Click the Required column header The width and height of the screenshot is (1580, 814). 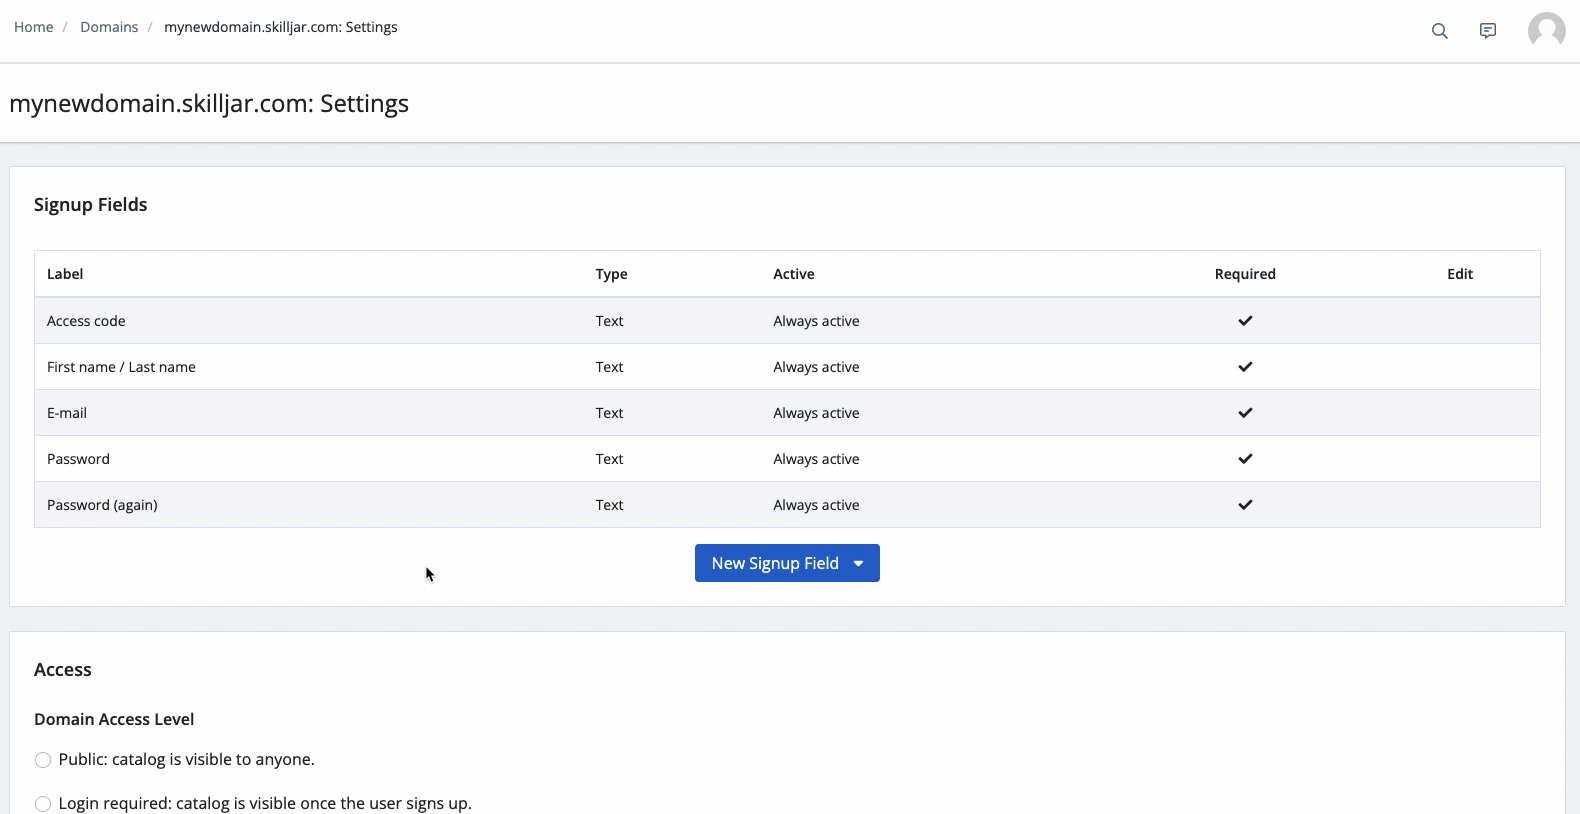pyautogui.click(x=1245, y=274)
